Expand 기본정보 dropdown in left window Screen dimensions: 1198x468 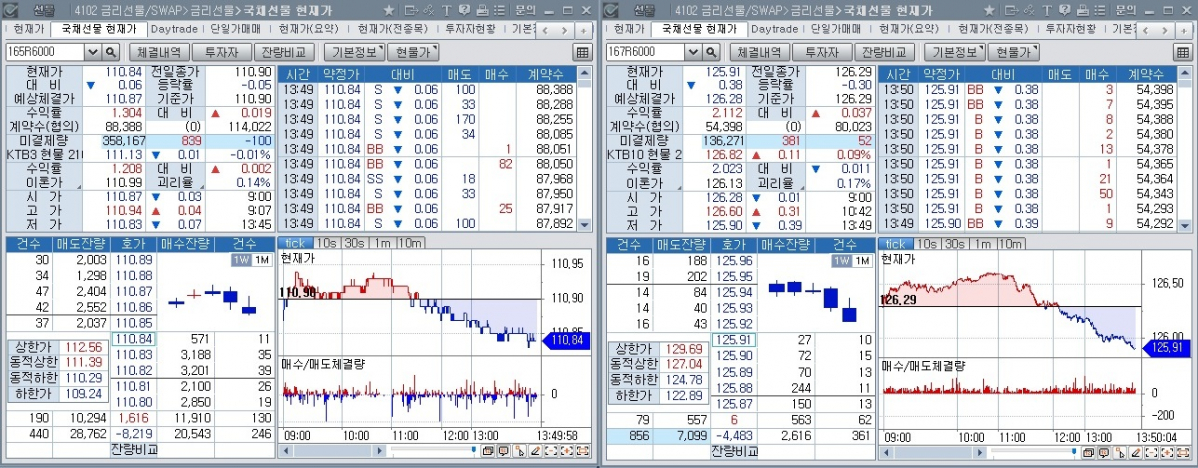coord(354,52)
